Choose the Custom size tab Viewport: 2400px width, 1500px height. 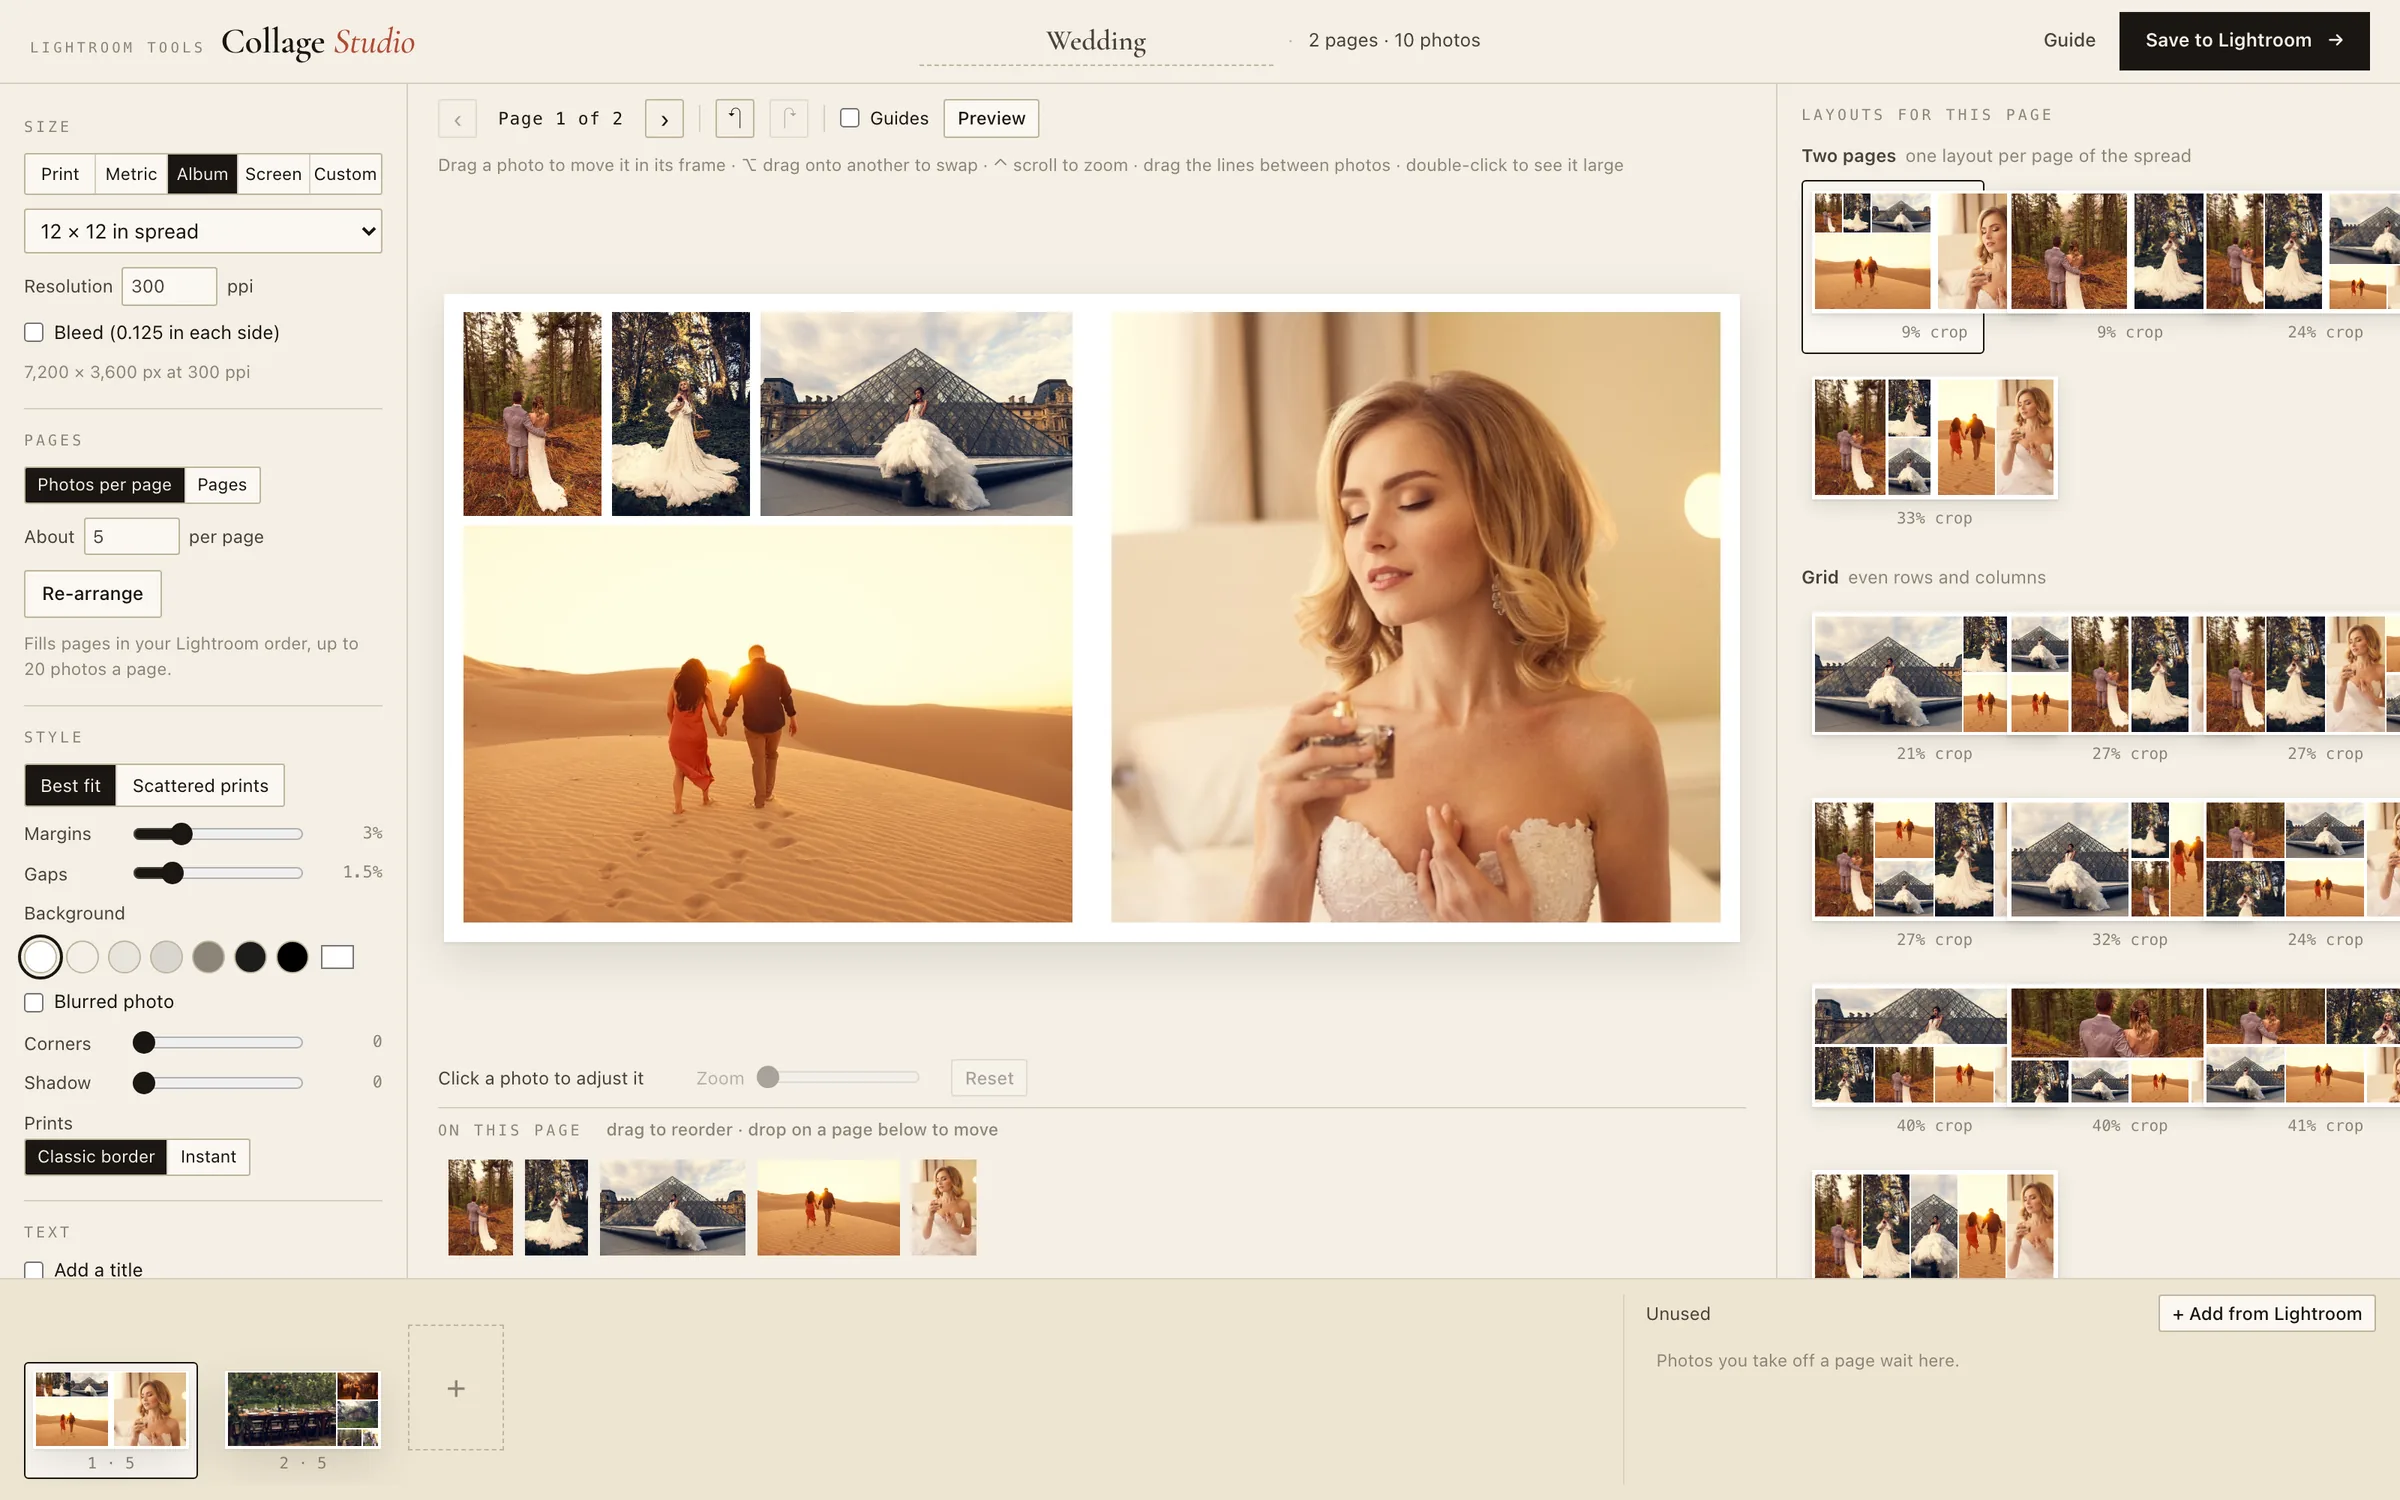pyautogui.click(x=345, y=174)
